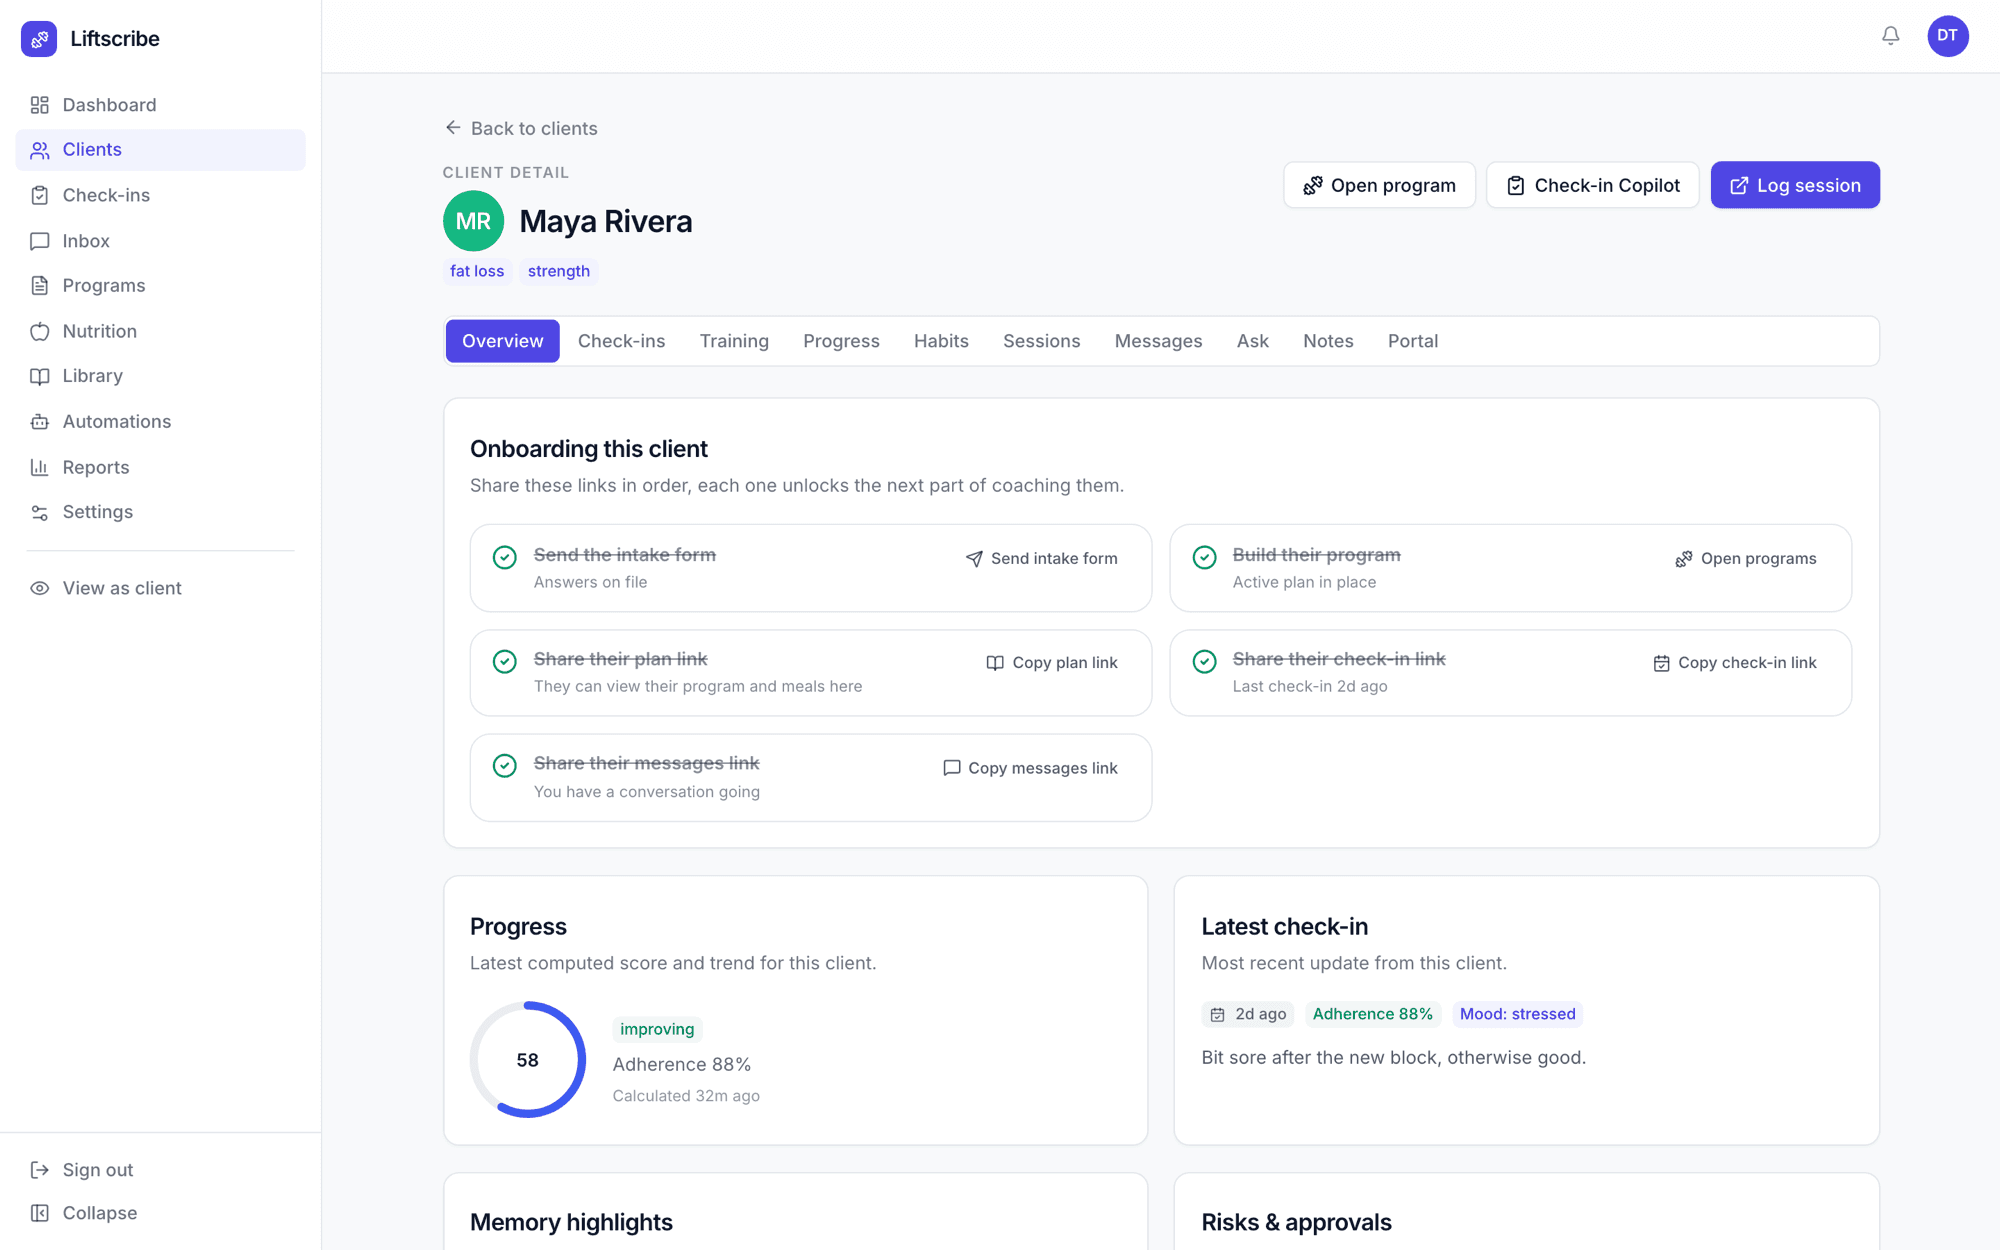Click the progress score ring showing 58

point(528,1060)
